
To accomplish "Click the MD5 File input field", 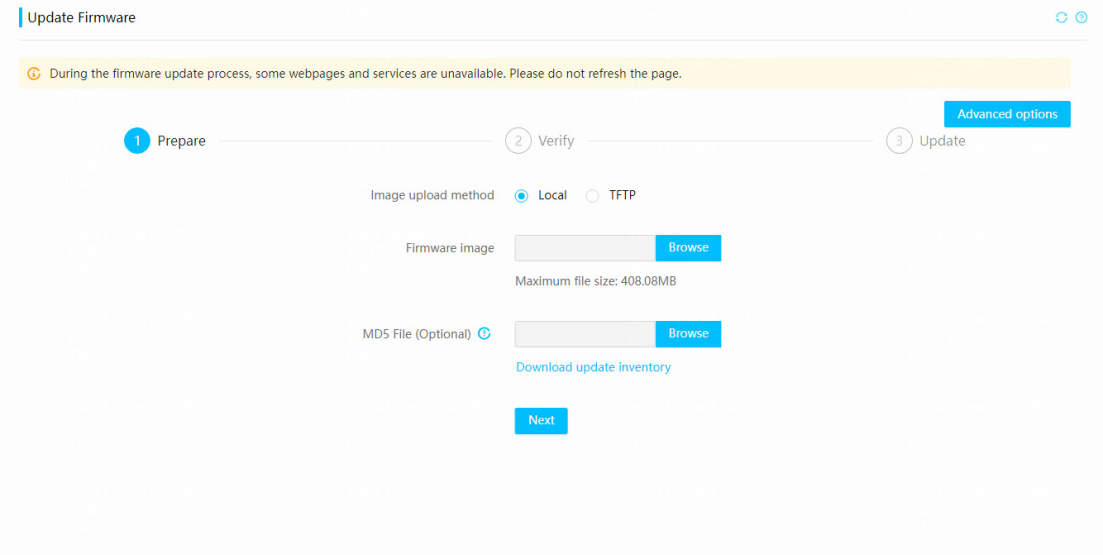I will click(585, 334).
